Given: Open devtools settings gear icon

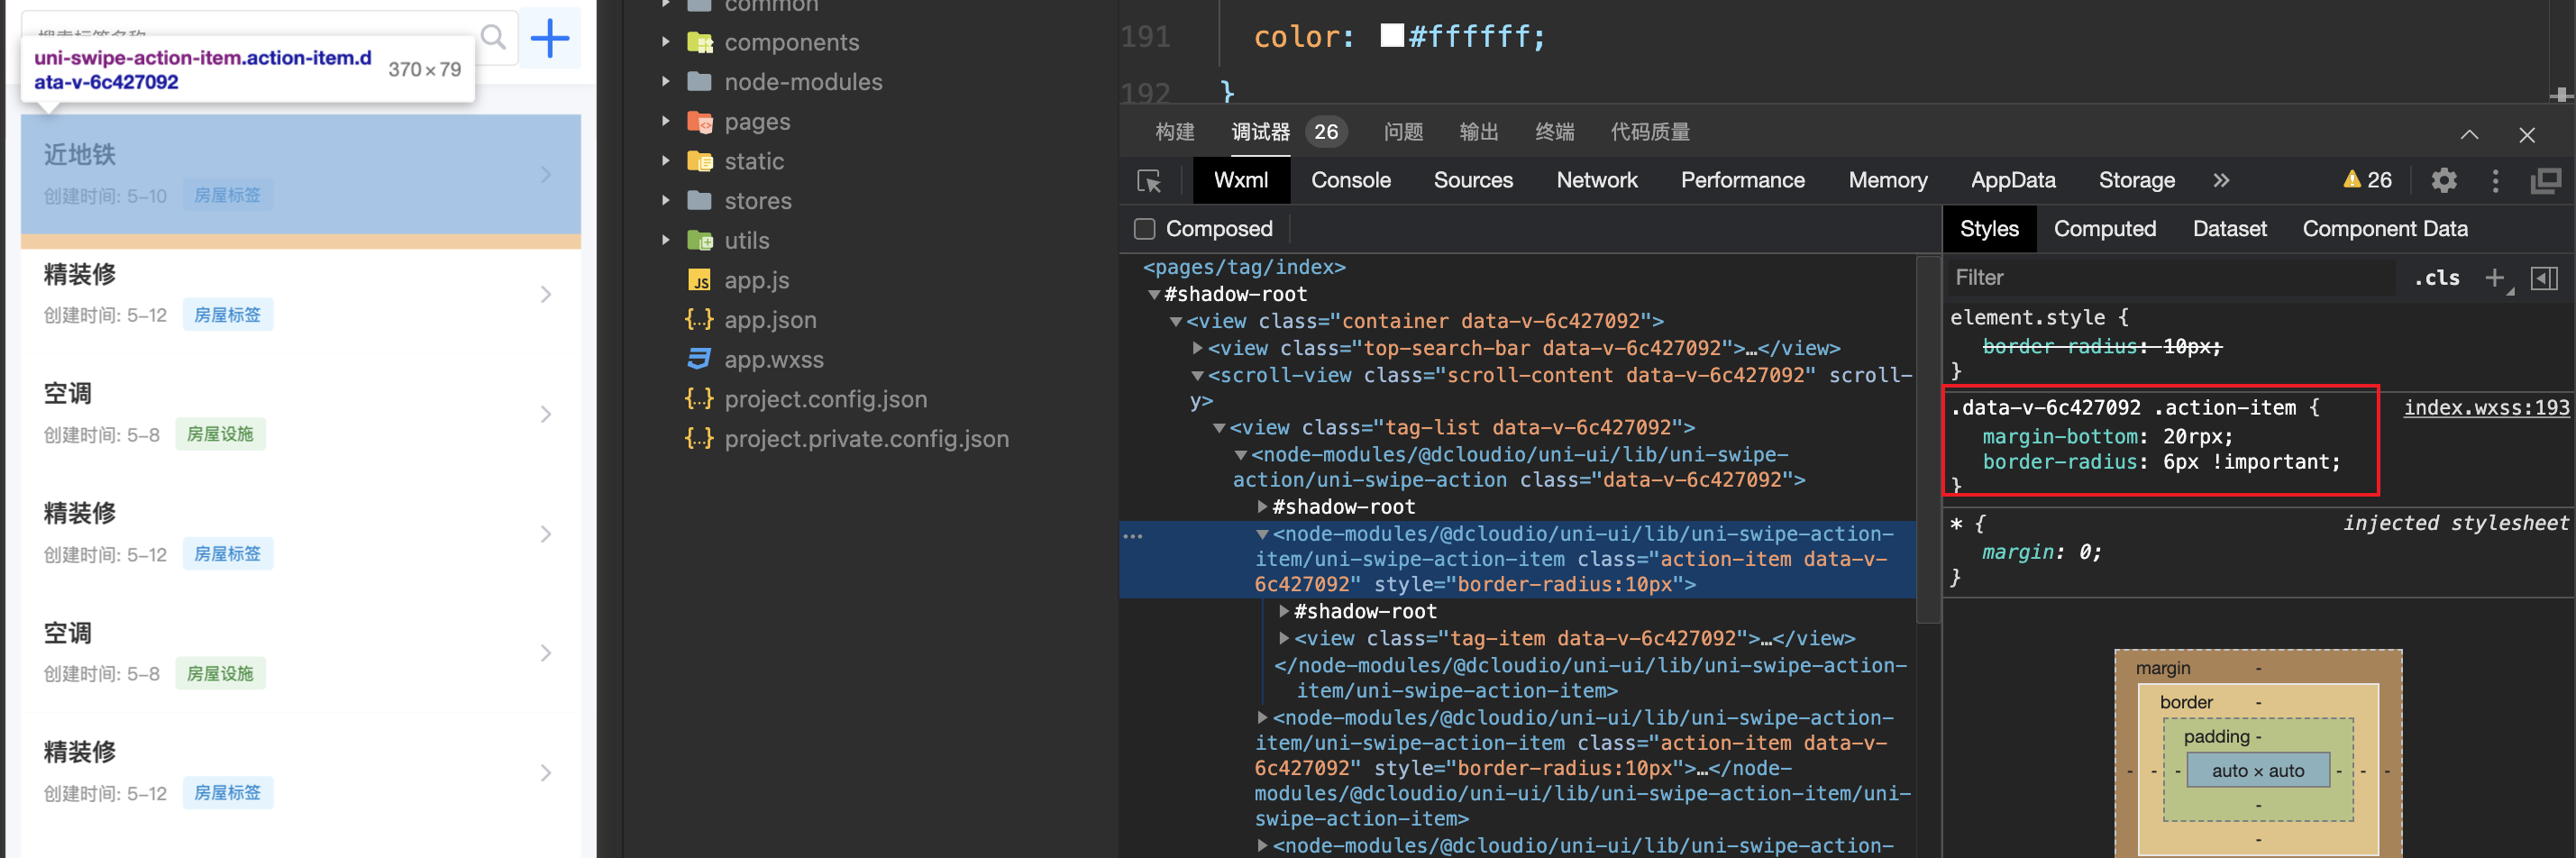Looking at the screenshot, I should [x=2443, y=181].
